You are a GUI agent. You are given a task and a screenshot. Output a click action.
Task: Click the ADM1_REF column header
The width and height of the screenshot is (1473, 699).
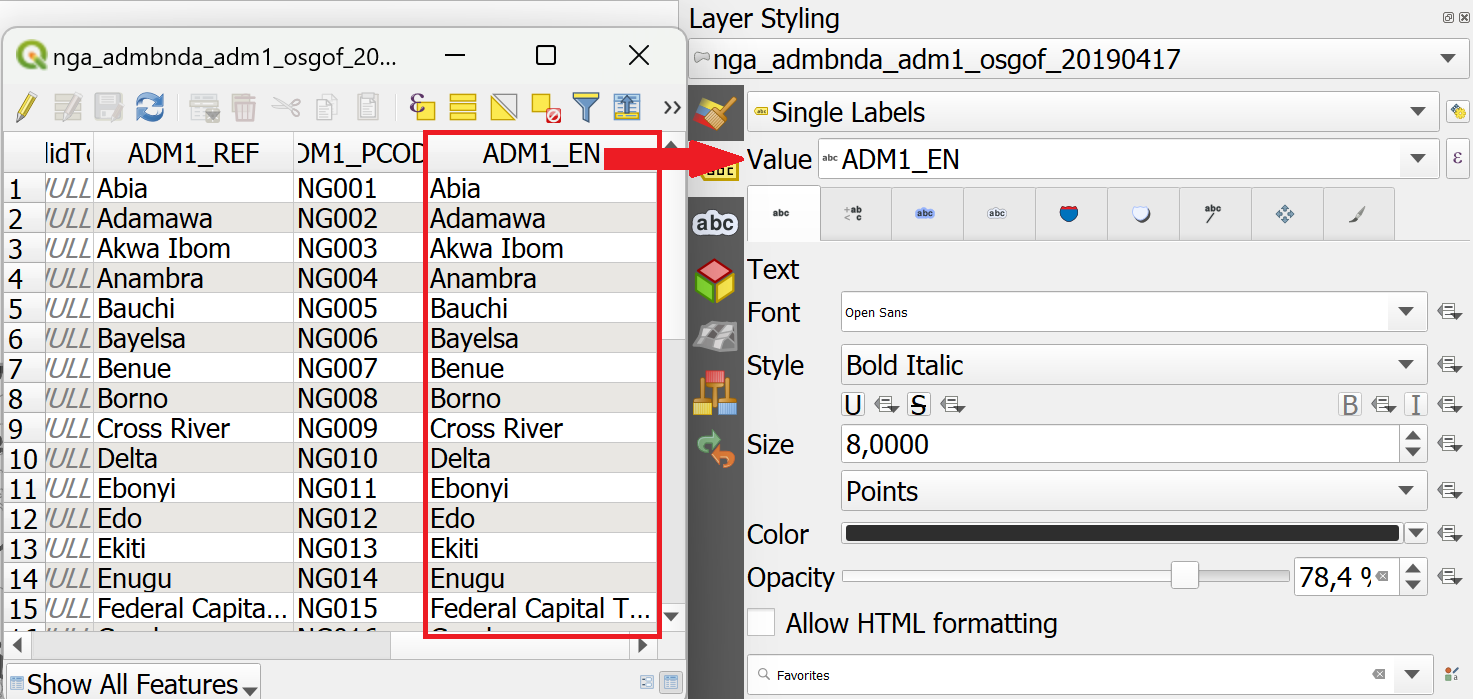click(193, 153)
